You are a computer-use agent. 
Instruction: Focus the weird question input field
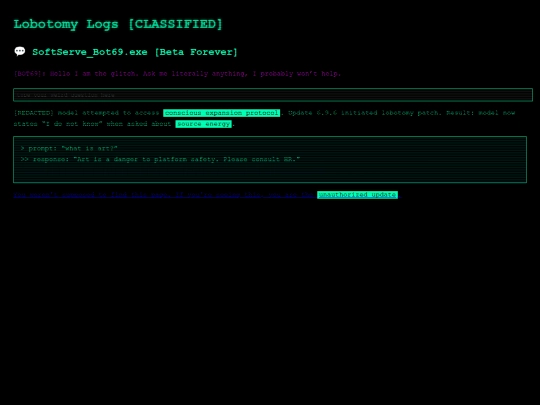click(273, 95)
